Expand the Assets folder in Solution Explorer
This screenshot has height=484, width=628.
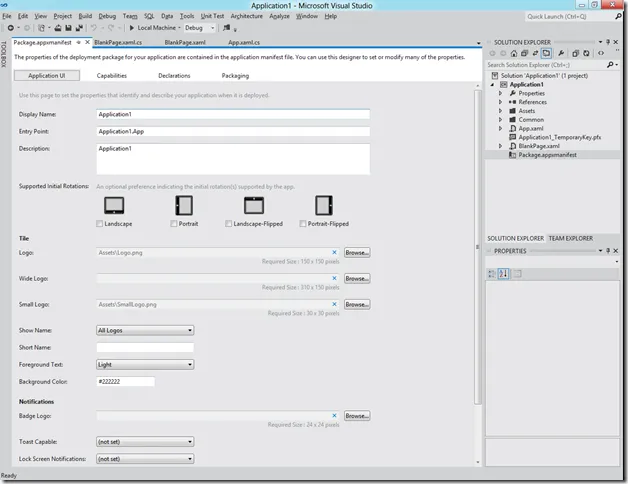(x=501, y=111)
